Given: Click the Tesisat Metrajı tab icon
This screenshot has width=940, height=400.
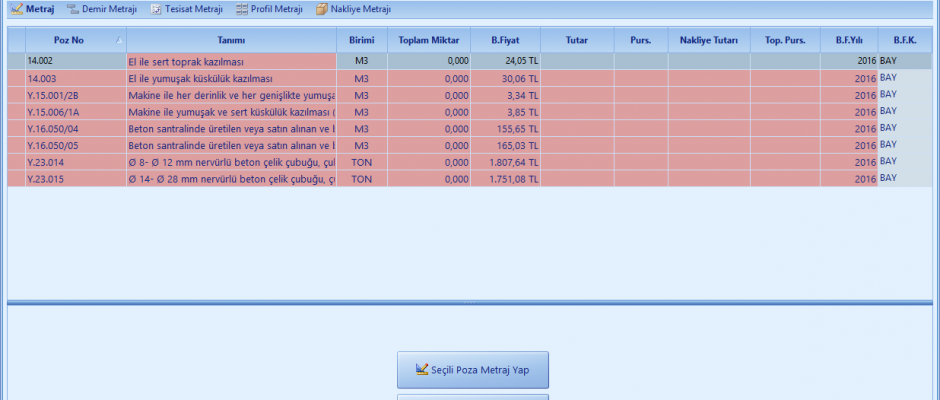Looking at the screenshot, I should [156, 9].
